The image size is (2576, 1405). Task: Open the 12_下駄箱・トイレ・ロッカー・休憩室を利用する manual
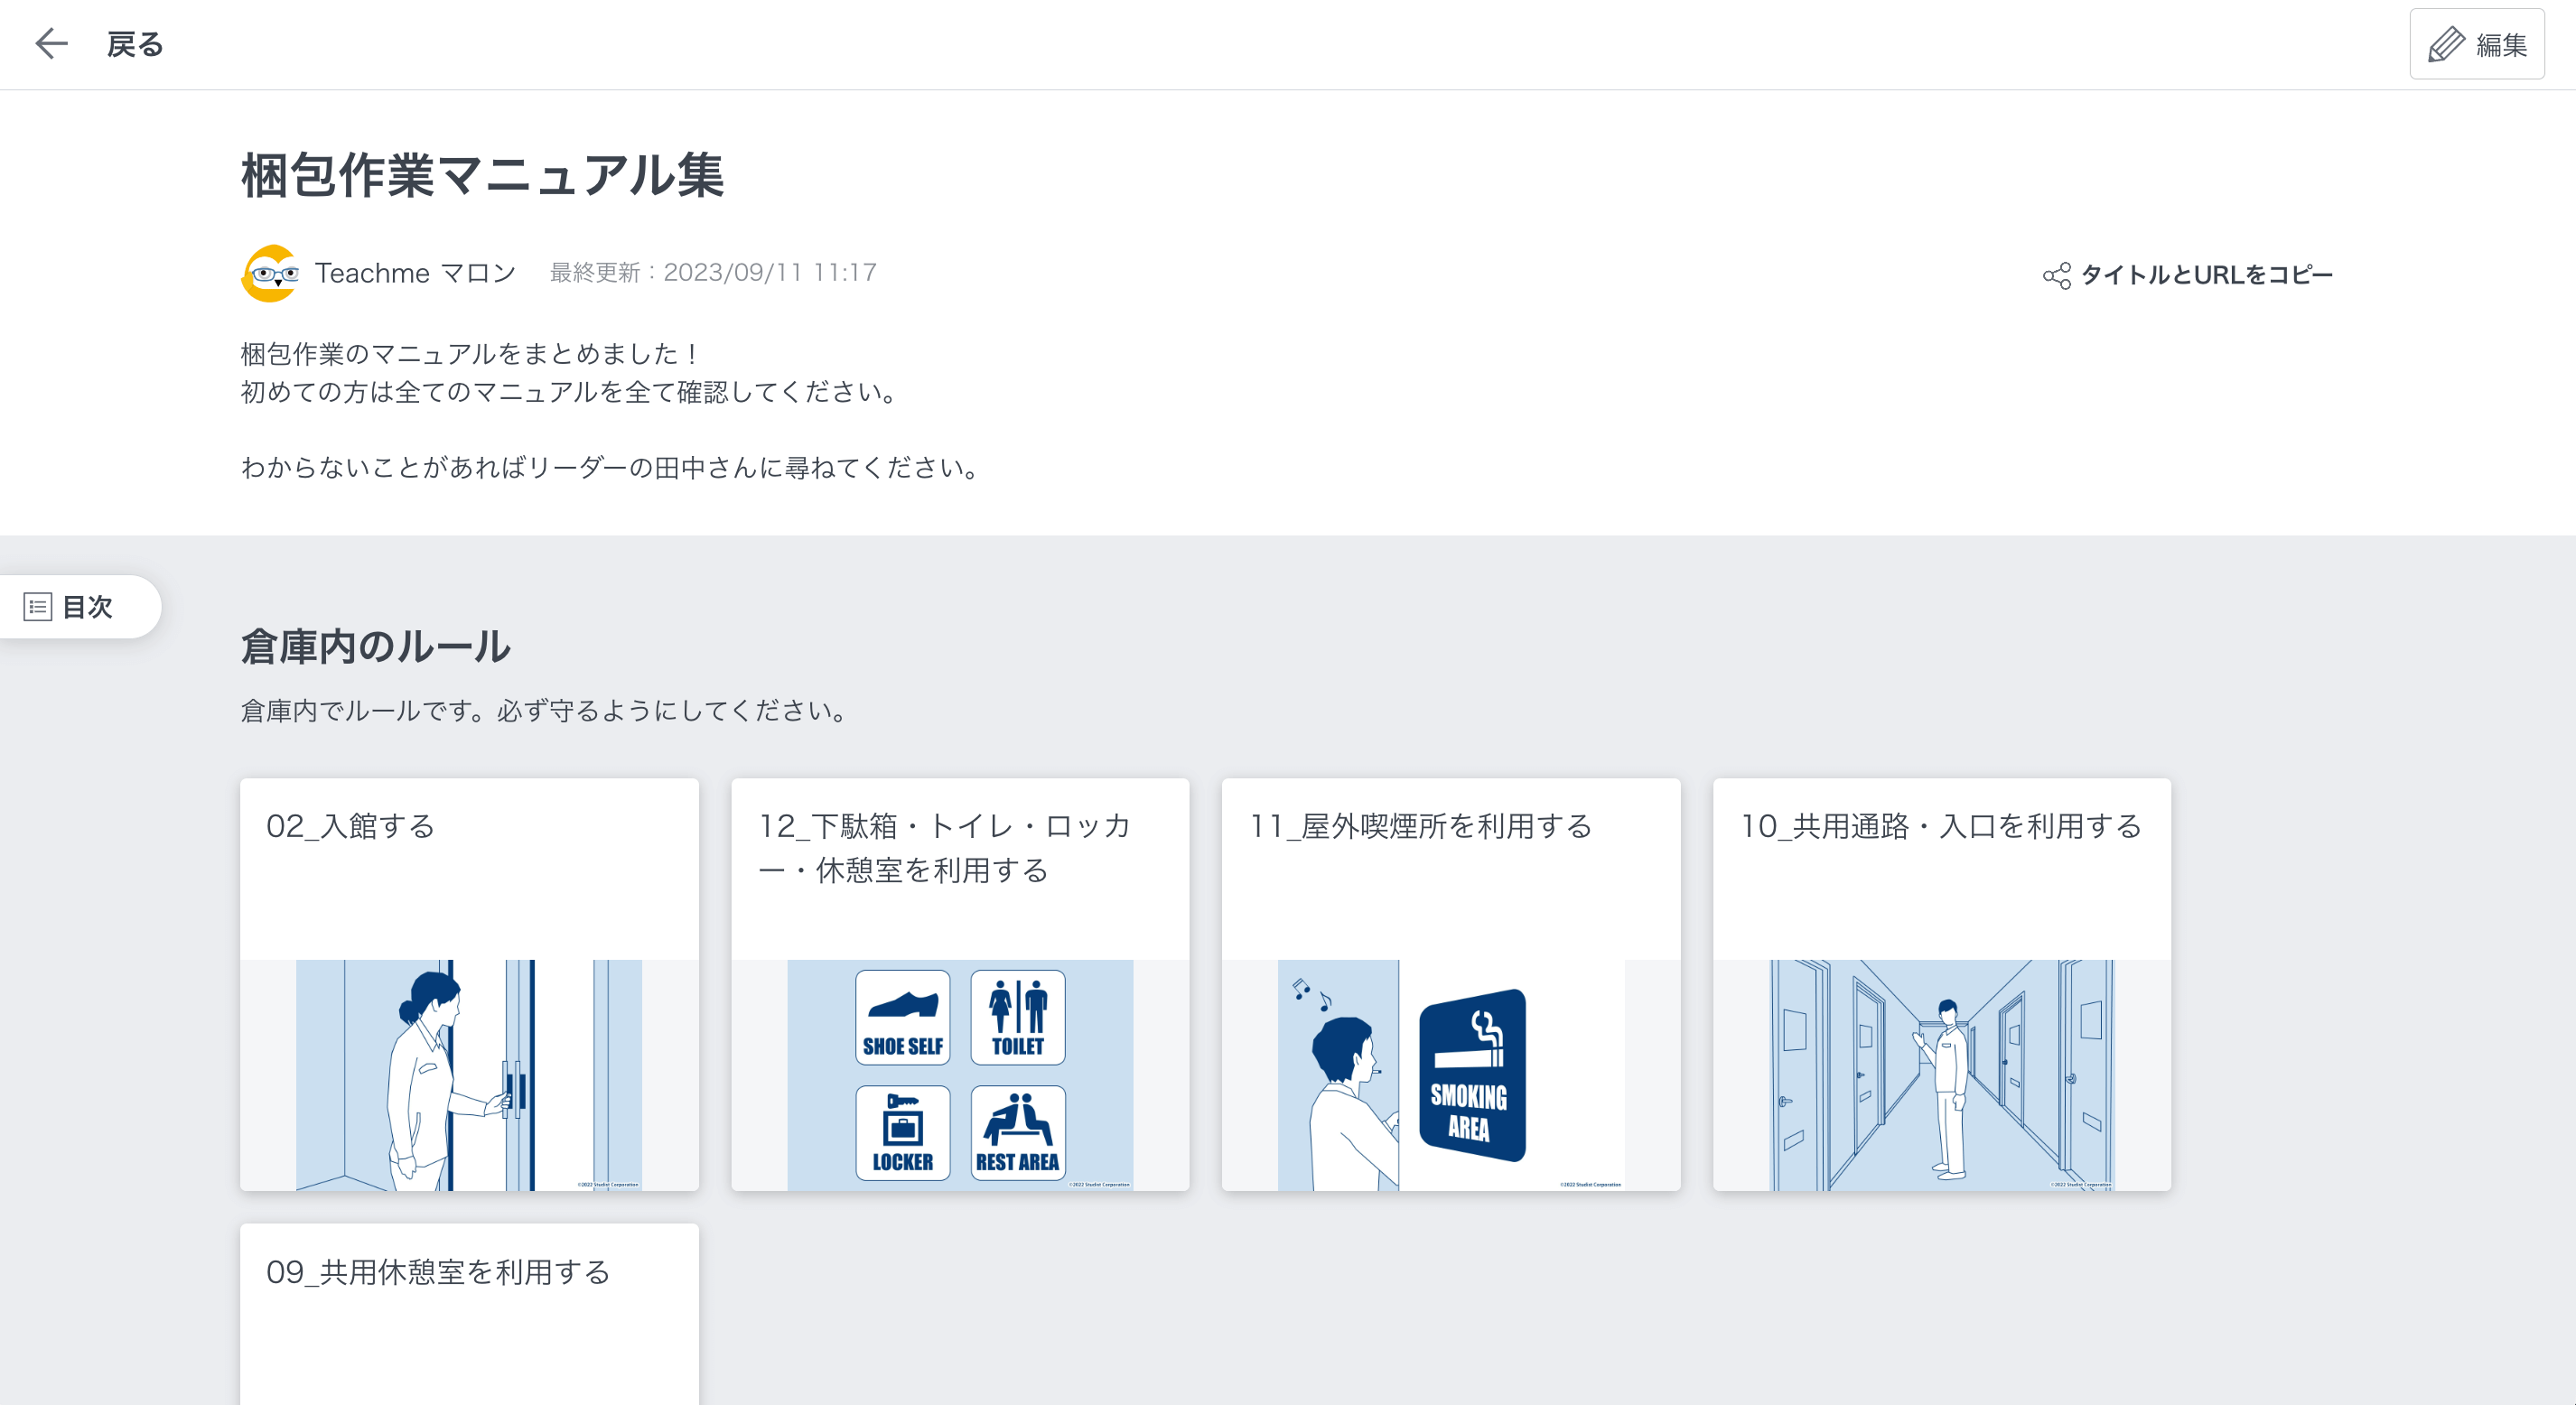(x=959, y=984)
